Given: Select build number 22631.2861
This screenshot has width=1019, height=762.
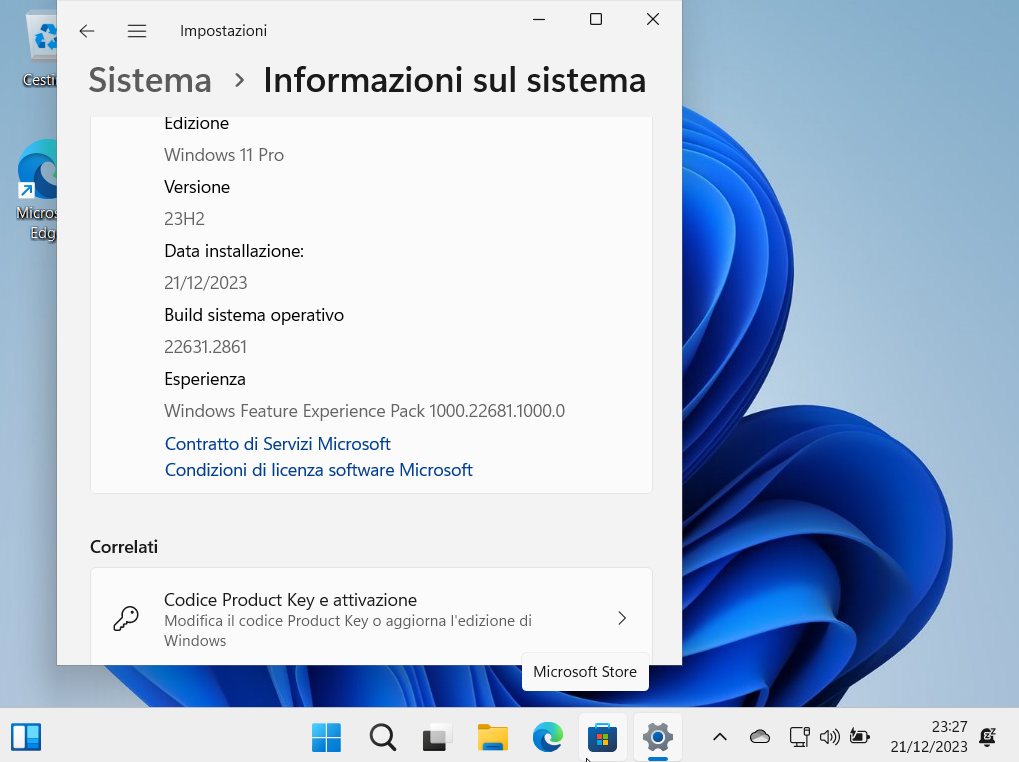Looking at the screenshot, I should (205, 347).
